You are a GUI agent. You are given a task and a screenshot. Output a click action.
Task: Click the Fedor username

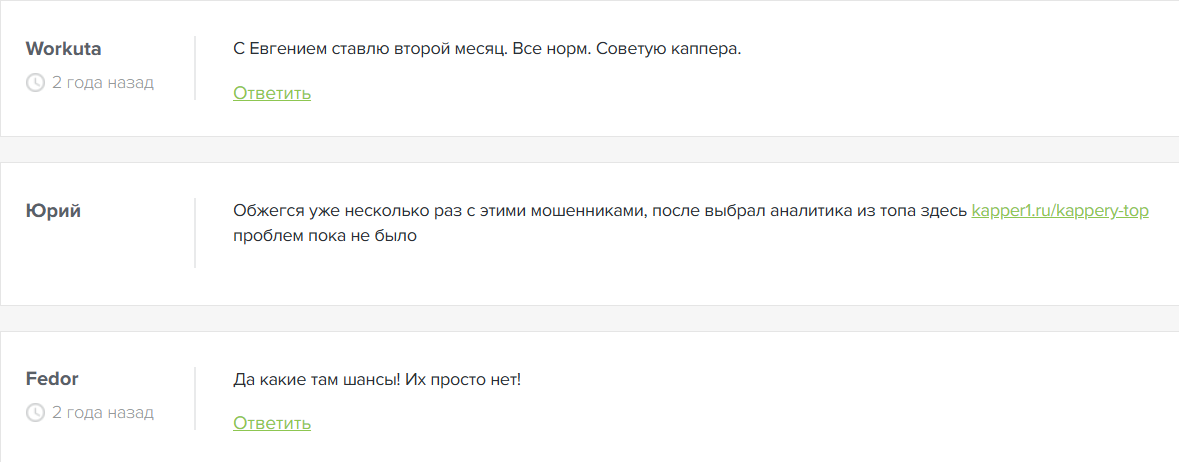click(x=52, y=379)
